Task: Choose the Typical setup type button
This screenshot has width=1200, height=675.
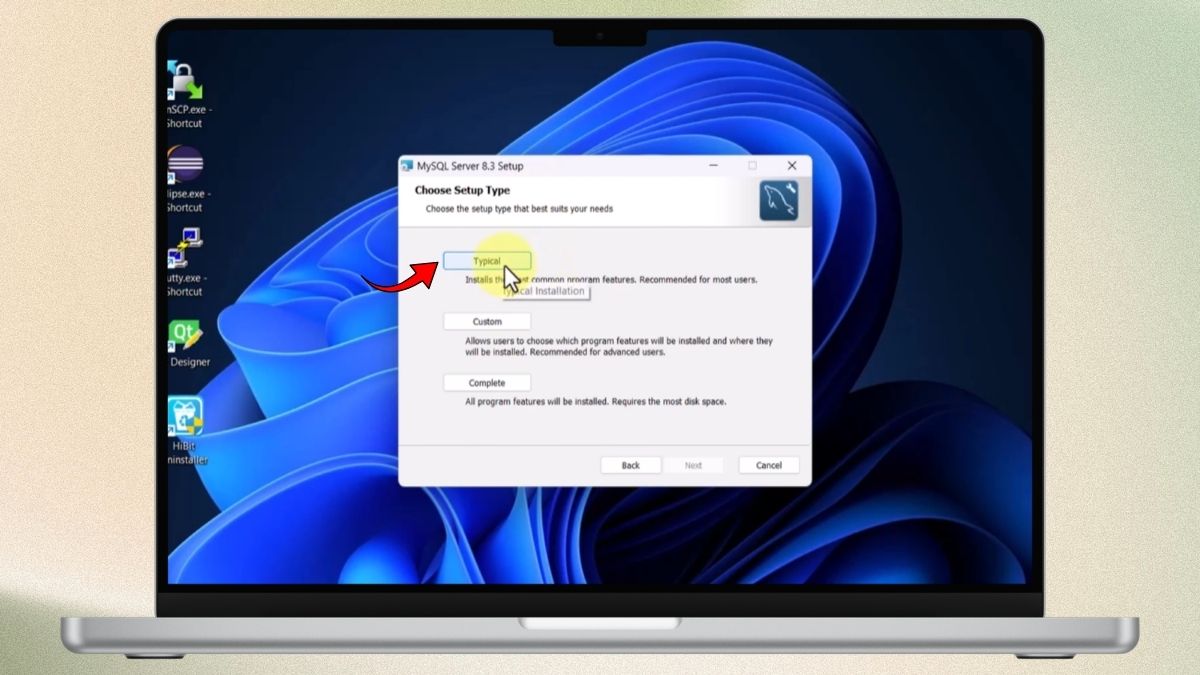Action: point(487,261)
